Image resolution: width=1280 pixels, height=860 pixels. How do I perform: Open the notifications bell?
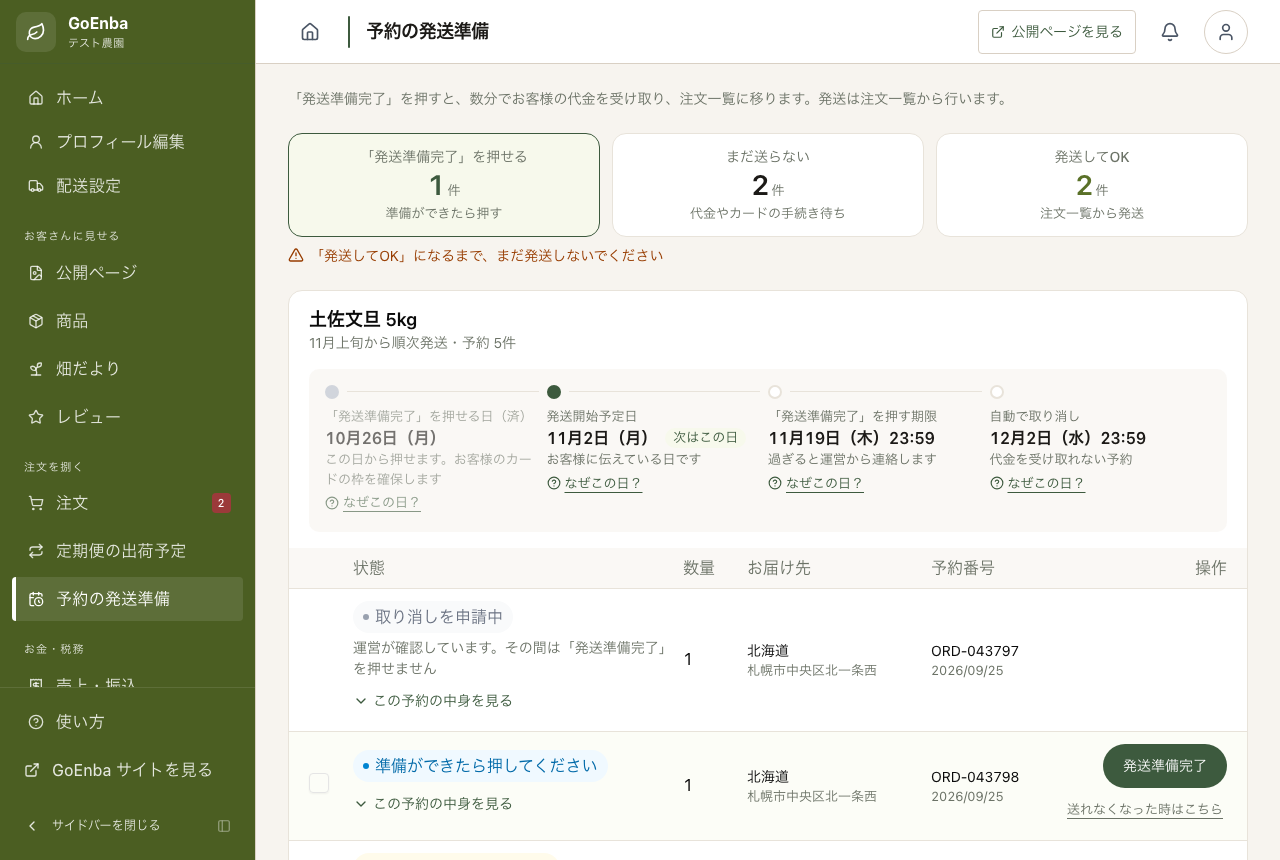tap(1170, 32)
